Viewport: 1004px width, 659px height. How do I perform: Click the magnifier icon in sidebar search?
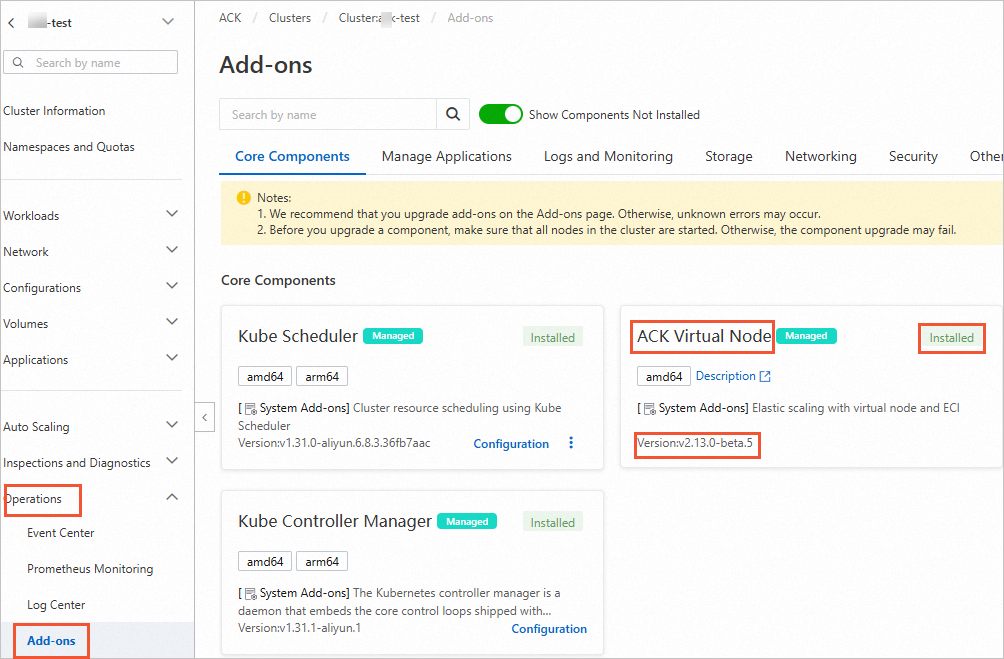point(18,62)
